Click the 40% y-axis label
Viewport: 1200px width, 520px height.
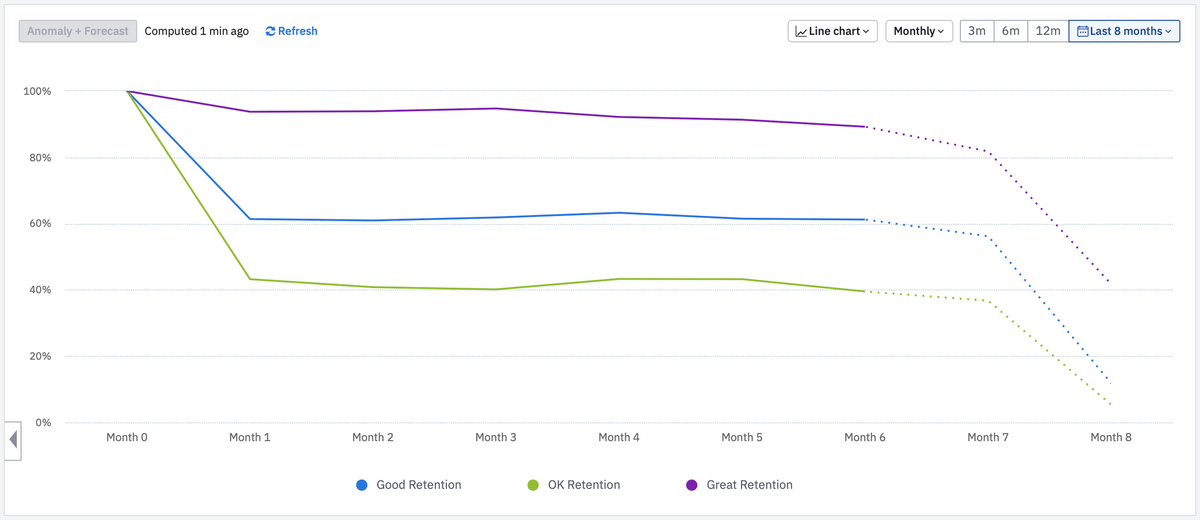click(x=40, y=290)
